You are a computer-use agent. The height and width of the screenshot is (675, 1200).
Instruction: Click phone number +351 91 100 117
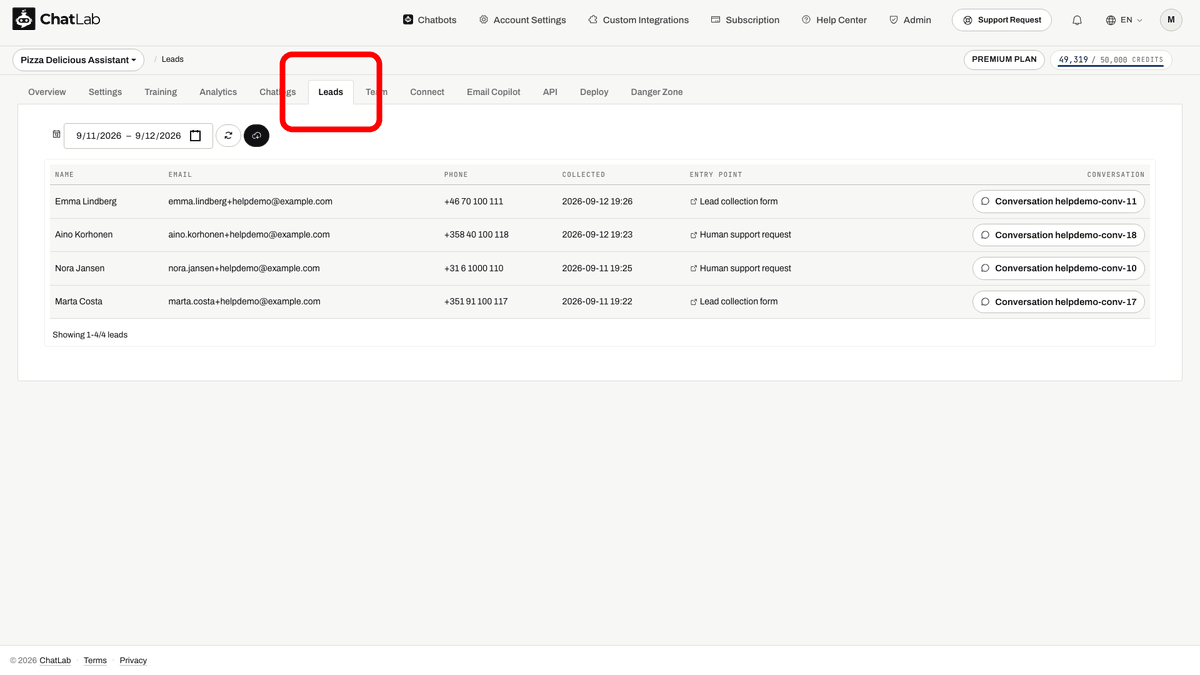(476, 301)
